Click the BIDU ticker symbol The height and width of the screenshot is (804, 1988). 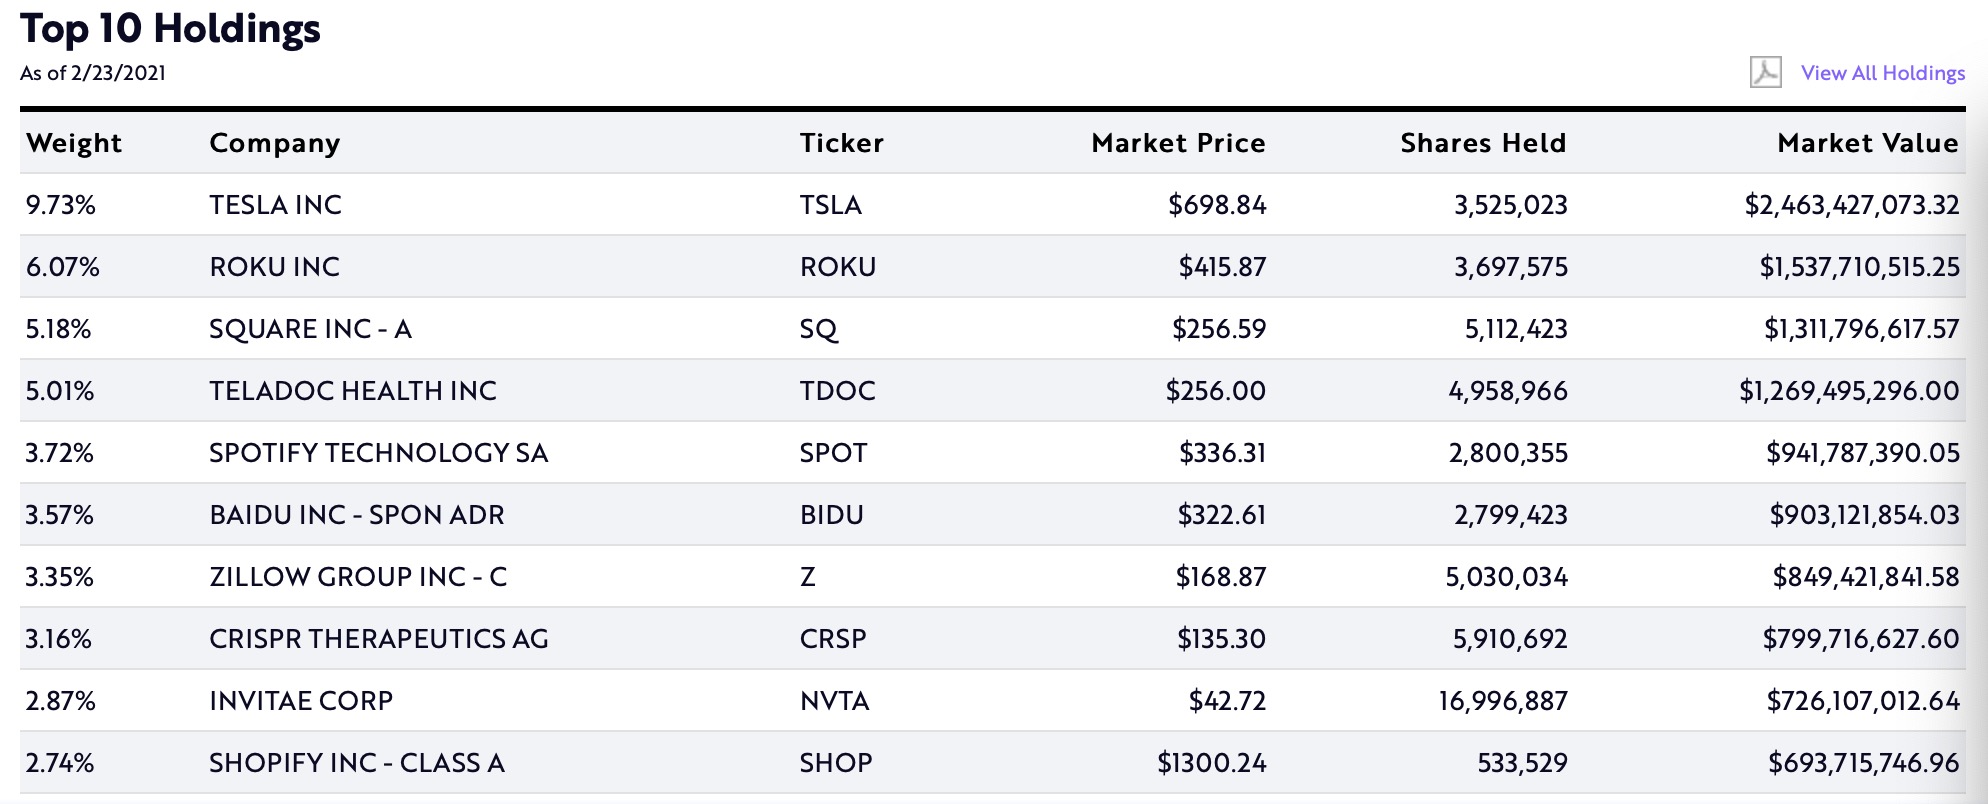coord(831,515)
